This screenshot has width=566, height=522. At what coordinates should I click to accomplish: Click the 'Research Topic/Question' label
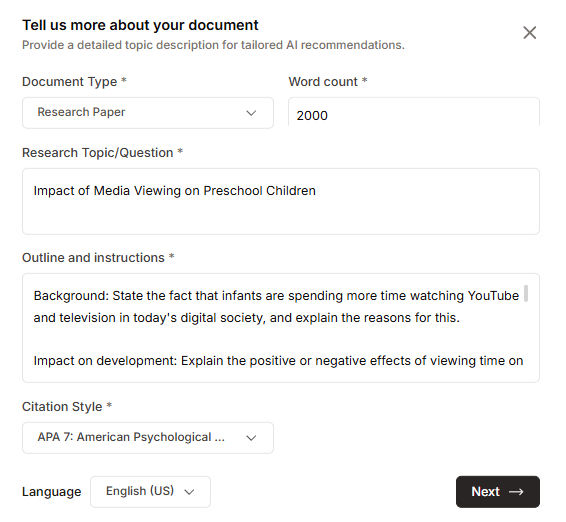click(x=98, y=153)
